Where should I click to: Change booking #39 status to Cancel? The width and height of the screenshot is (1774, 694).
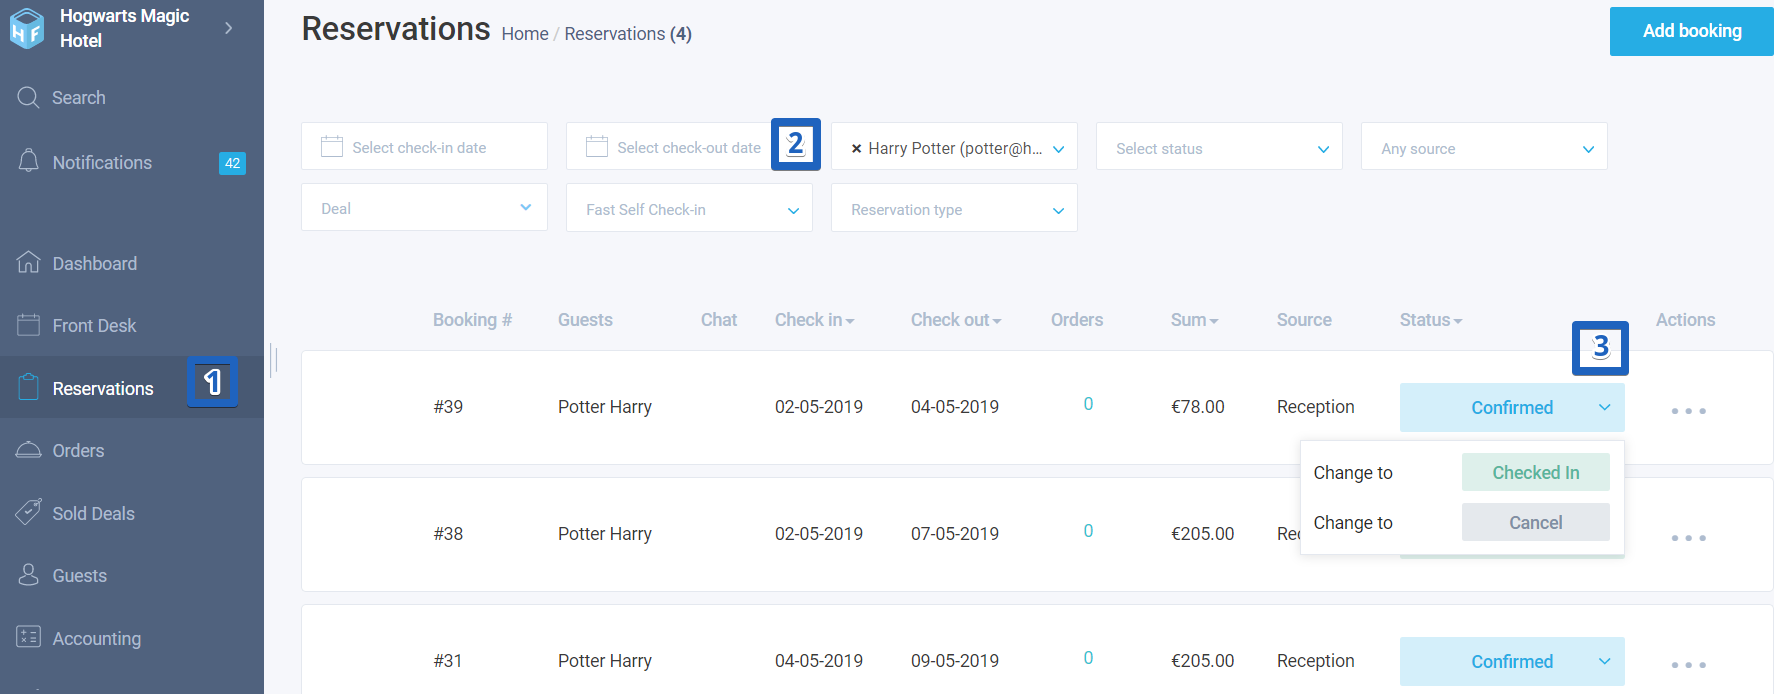coord(1536,522)
